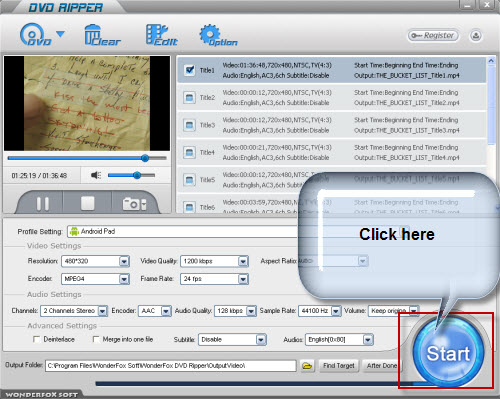The height and width of the screenshot is (399, 500).
Task: Mute audio with the speaker icon
Action: coord(96,175)
